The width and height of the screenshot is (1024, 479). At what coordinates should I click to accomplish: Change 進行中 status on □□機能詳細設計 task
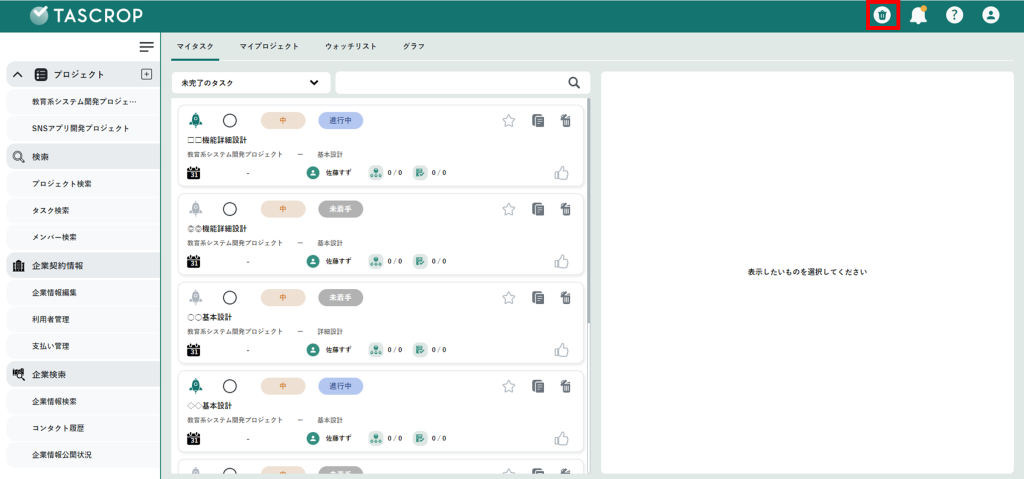coord(340,120)
